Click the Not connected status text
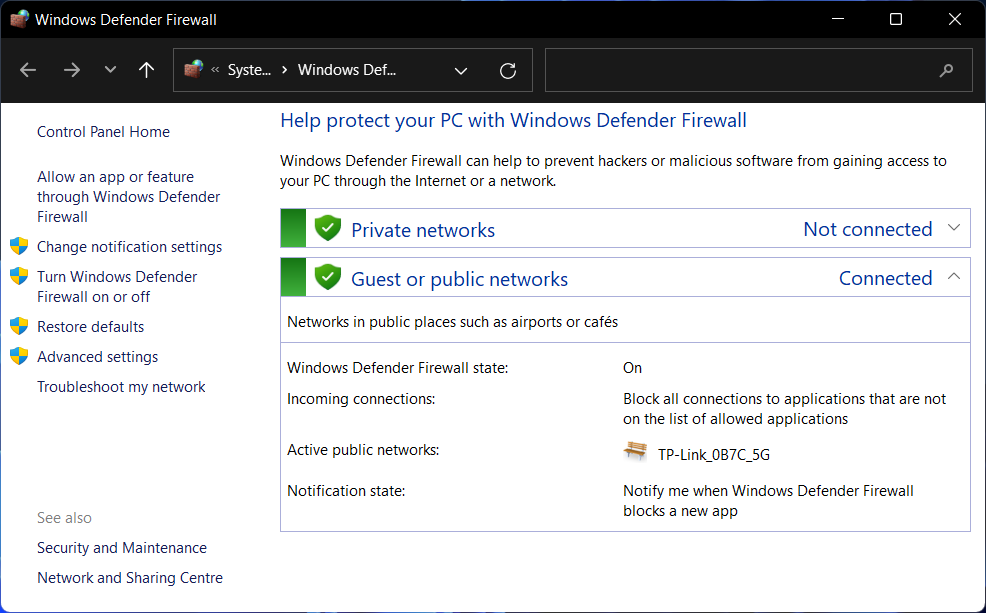The image size is (986, 613). click(868, 229)
